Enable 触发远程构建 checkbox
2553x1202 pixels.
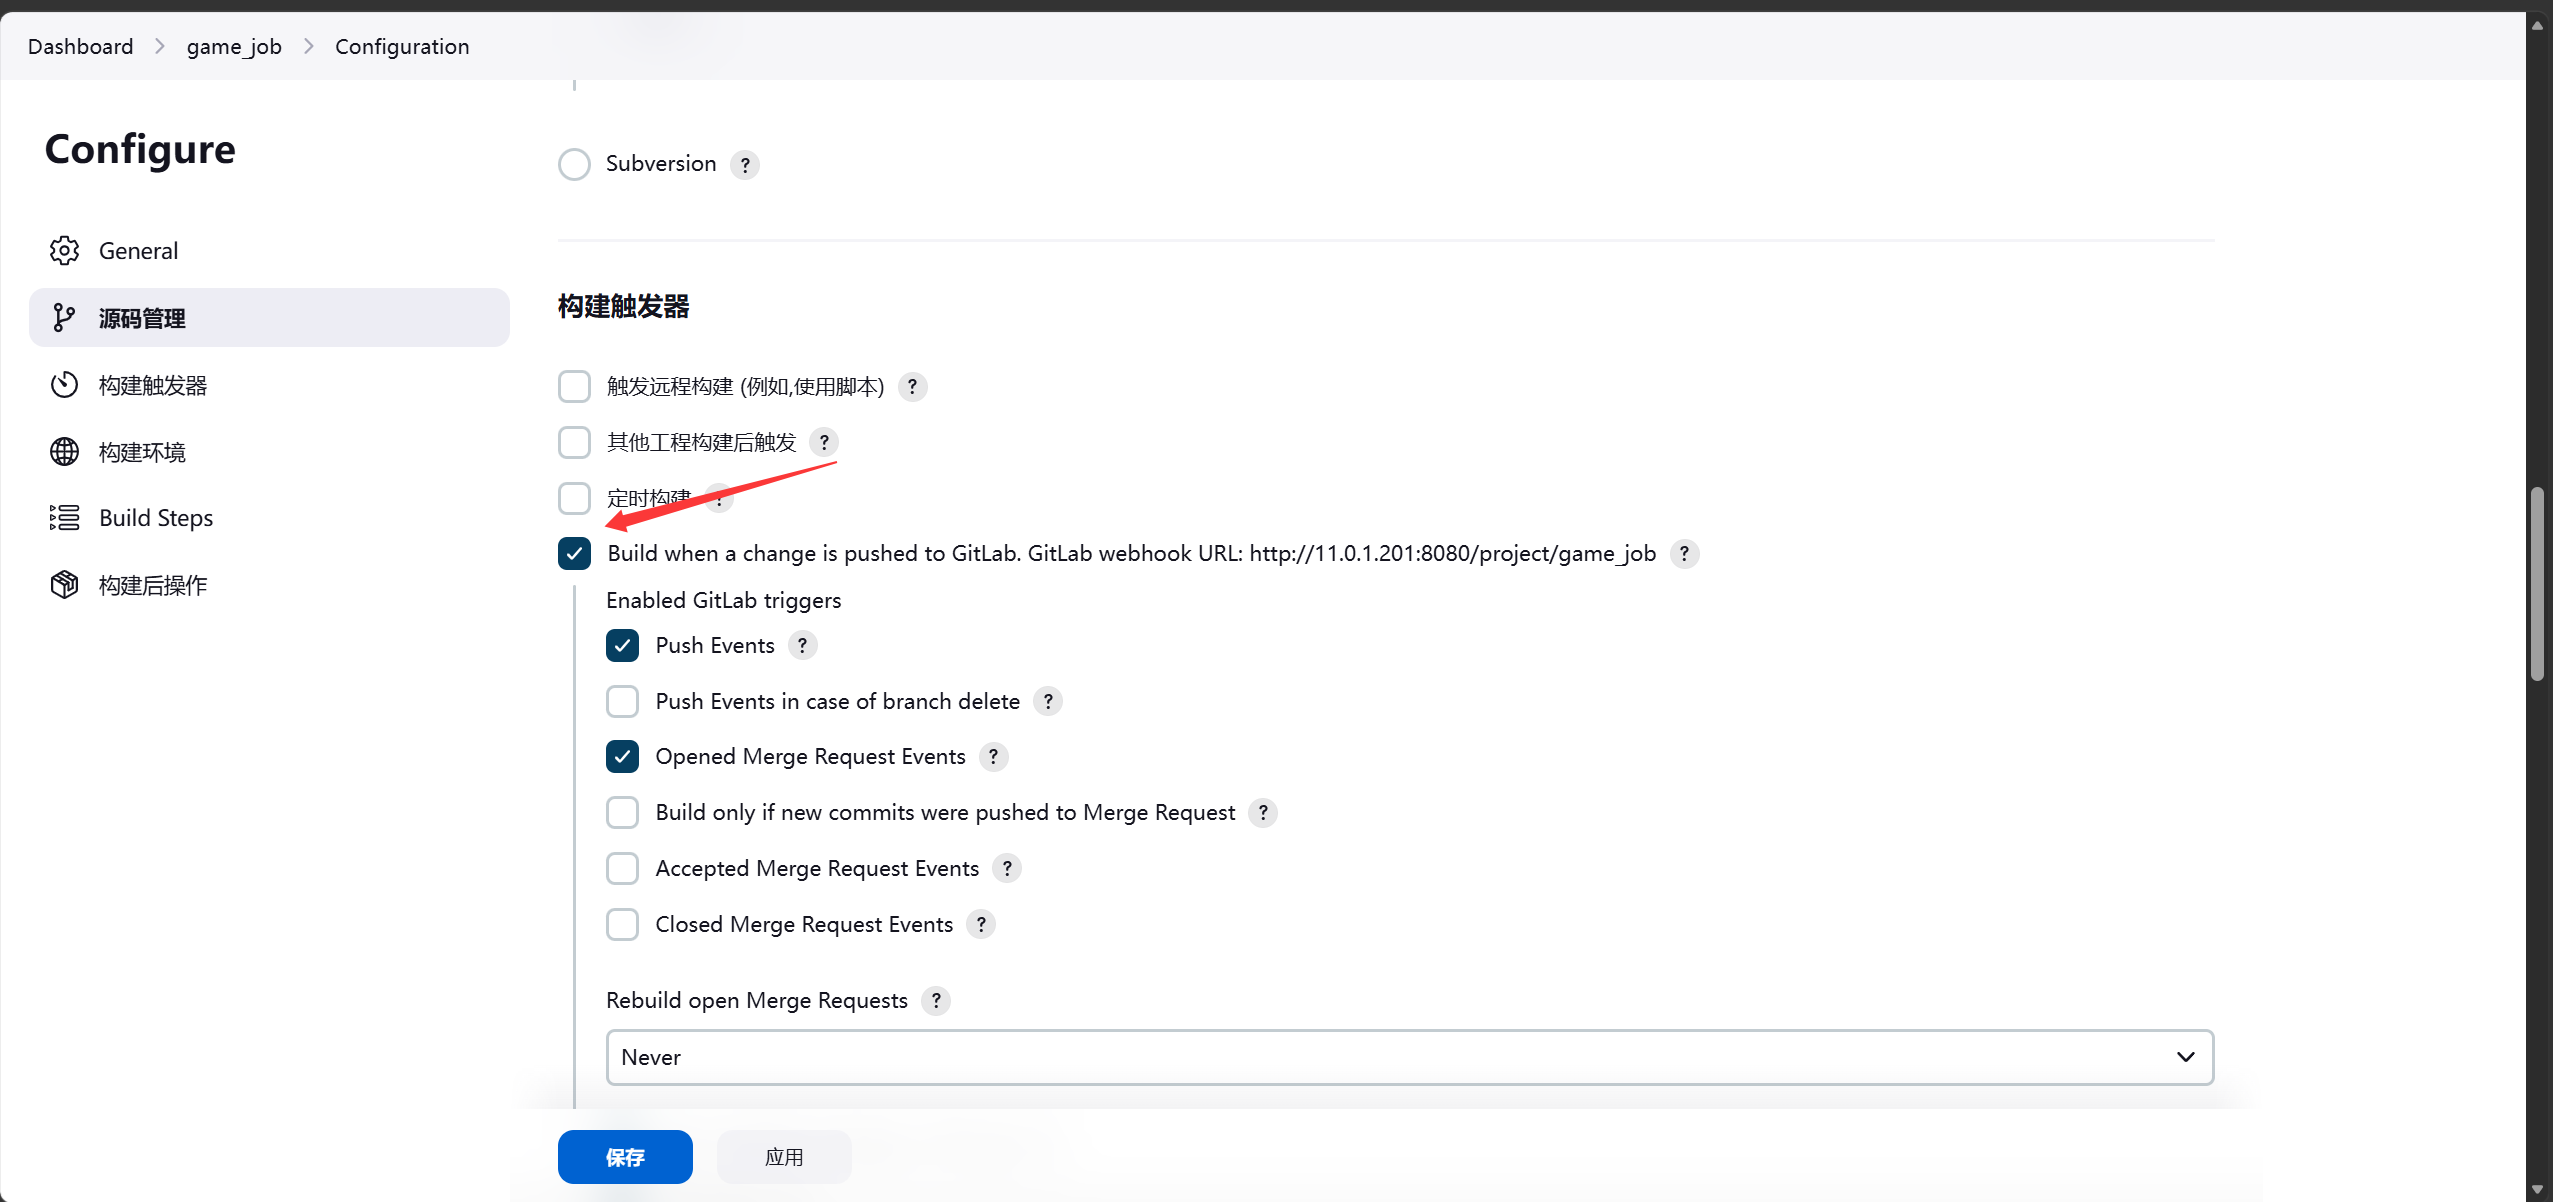click(x=574, y=386)
